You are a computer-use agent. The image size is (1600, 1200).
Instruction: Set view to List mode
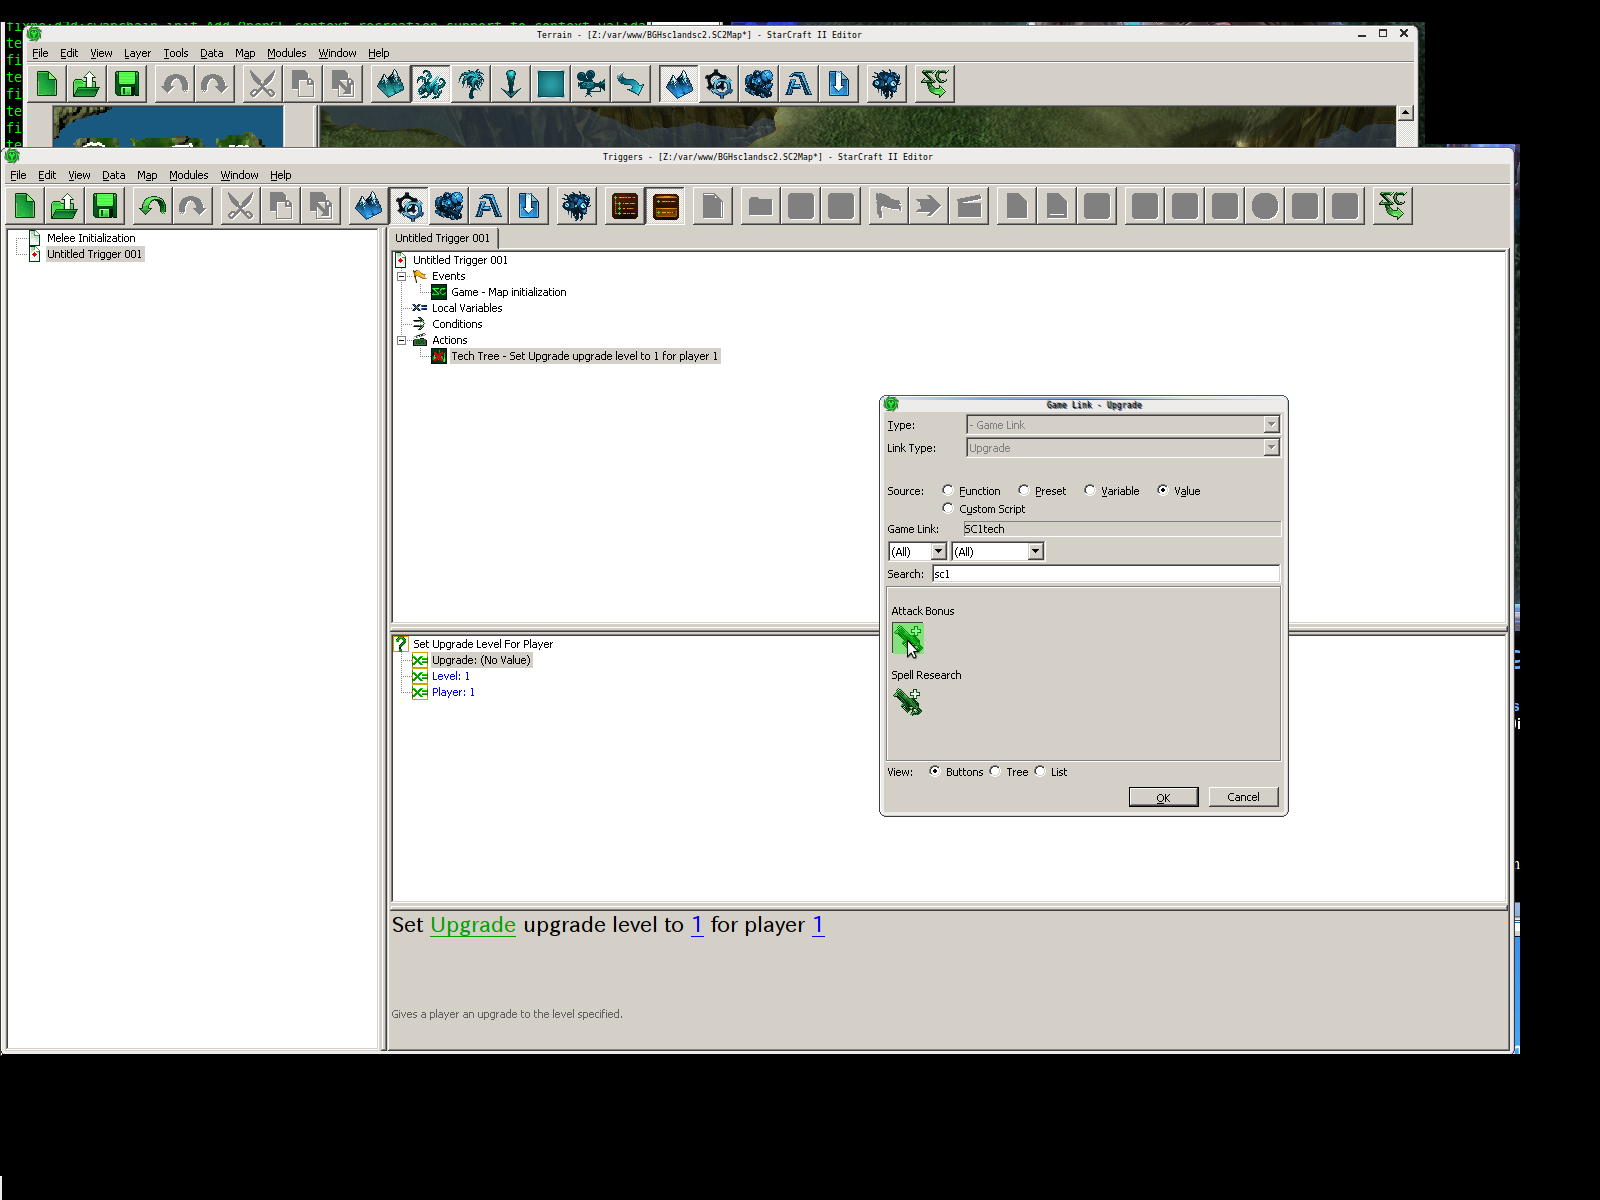click(x=1040, y=771)
